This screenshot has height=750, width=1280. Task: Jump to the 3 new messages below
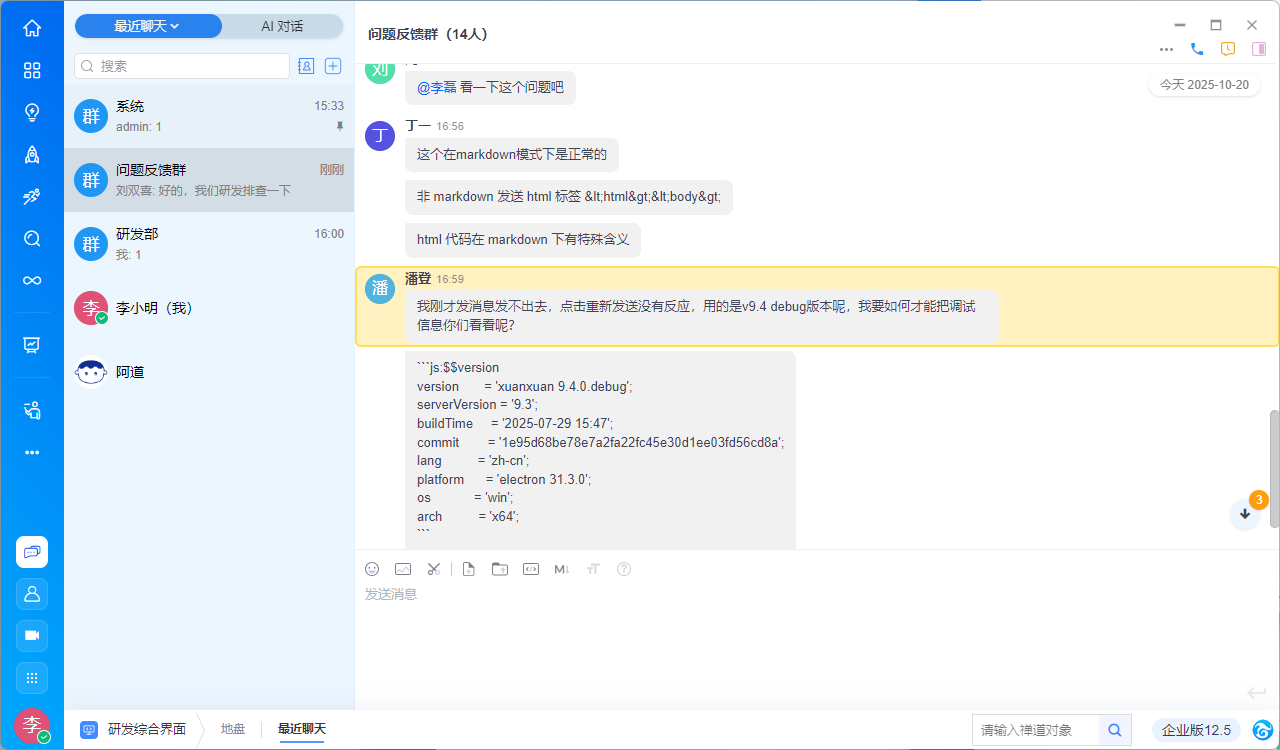pos(1245,513)
